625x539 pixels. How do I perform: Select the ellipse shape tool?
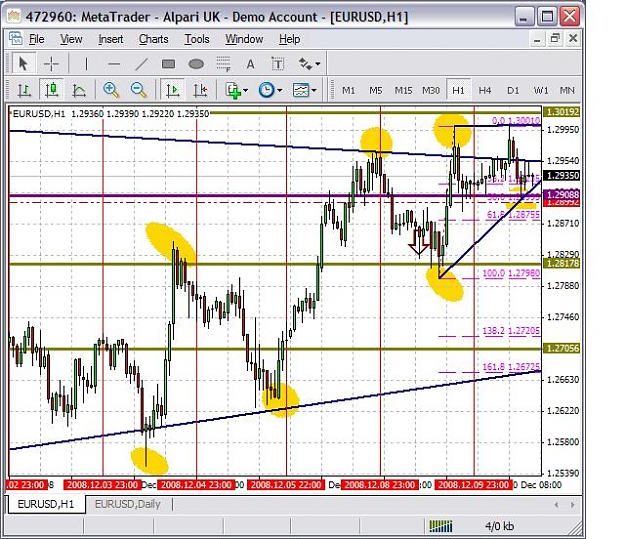click(196, 64)
